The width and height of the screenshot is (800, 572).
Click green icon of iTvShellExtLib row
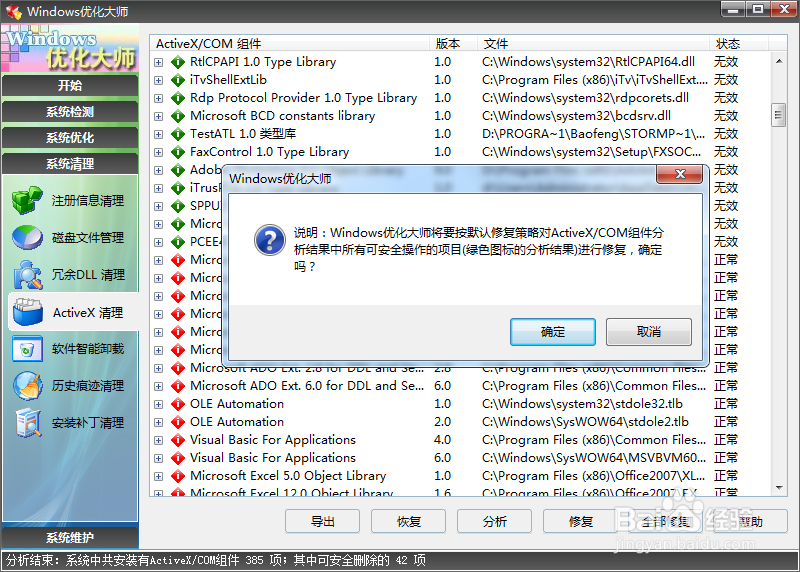(x=178, y=80)
